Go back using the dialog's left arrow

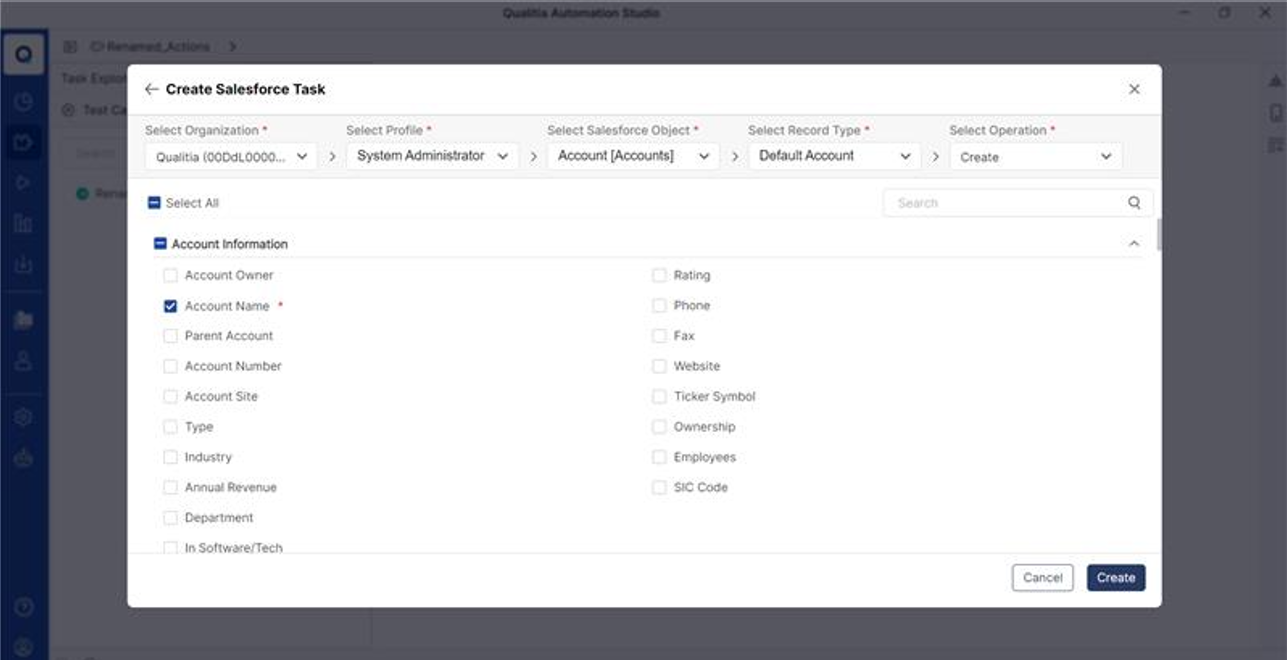pos(151,89)
